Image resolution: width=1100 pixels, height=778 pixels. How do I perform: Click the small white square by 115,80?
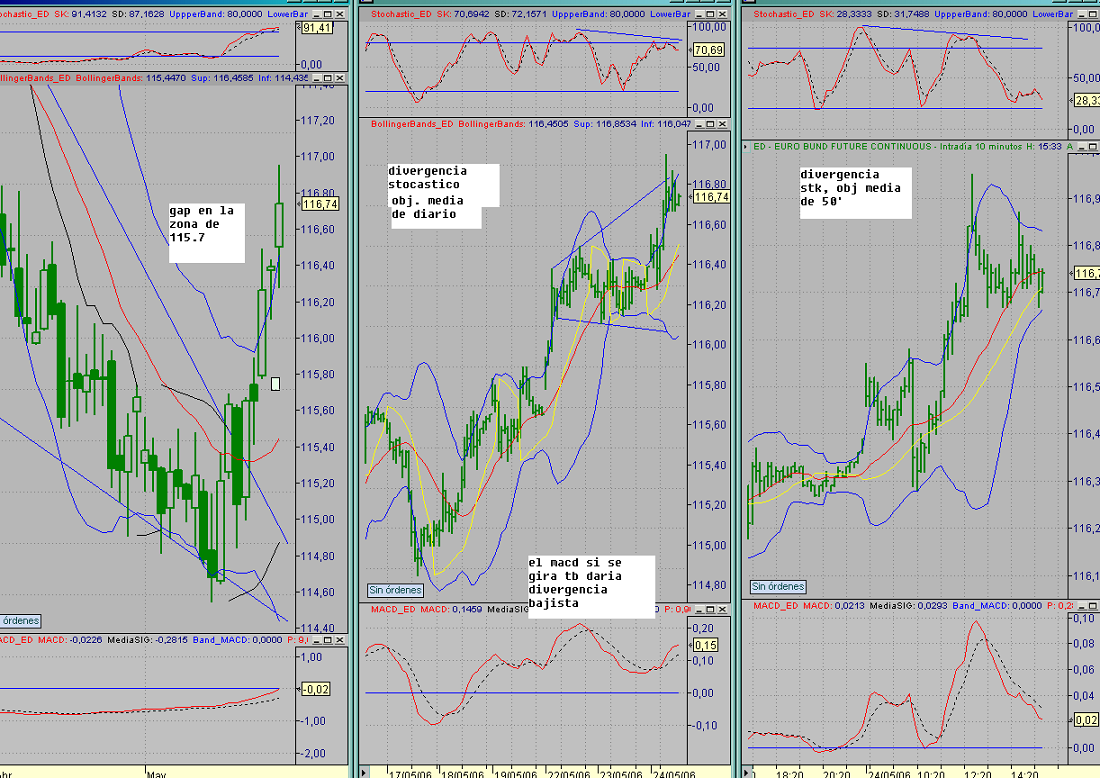point(276,384)
